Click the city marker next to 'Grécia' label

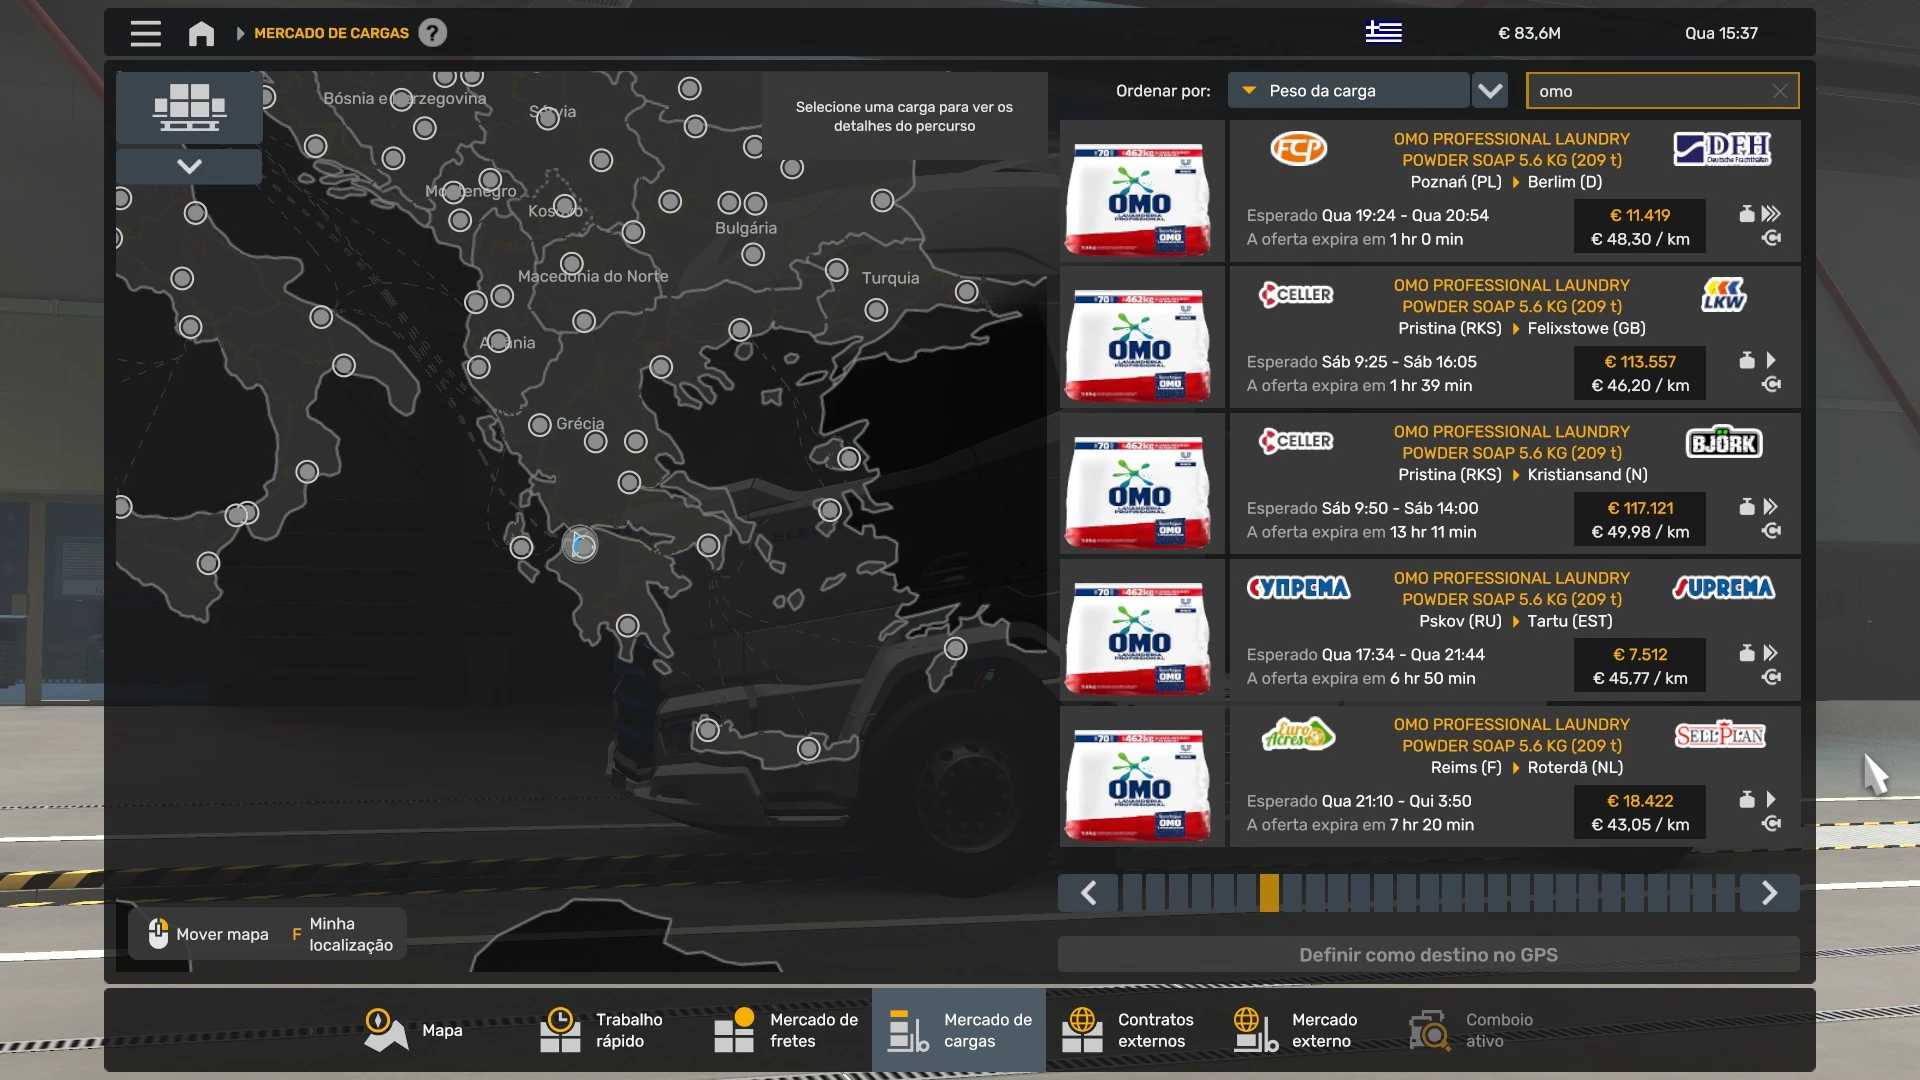pyautogui.click(x=540, y=425)
